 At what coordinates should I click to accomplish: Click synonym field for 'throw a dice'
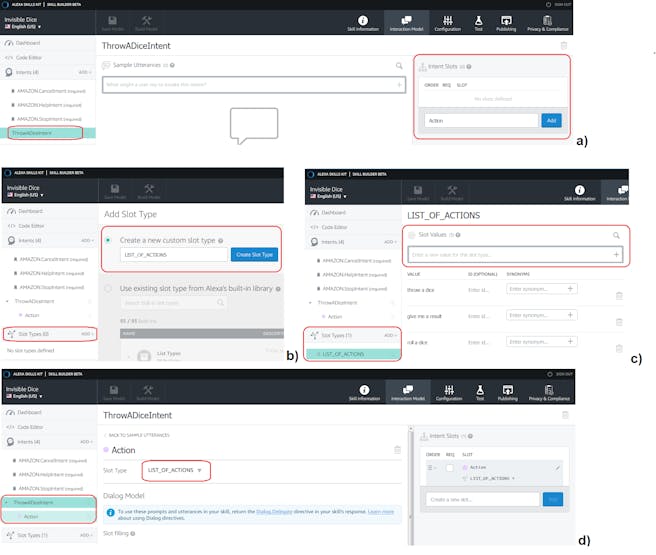click(542, 289)
